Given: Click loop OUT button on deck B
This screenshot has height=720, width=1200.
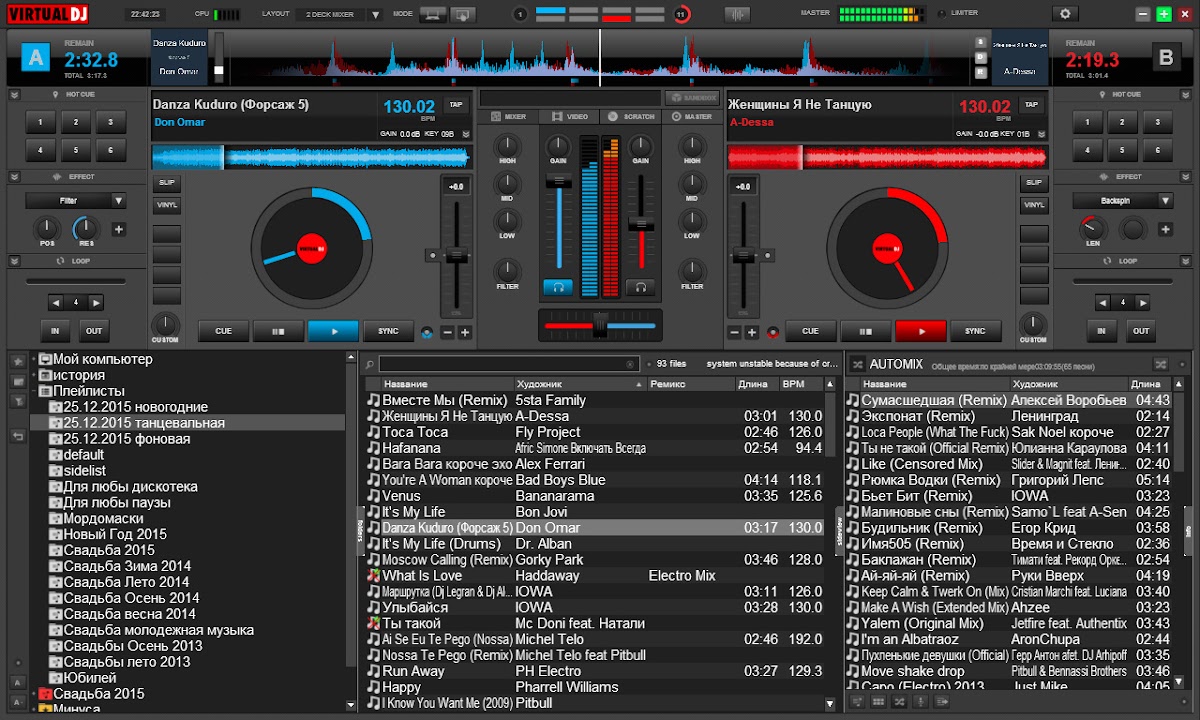Looking at the screenshot, I should (x=1141, y=331).
